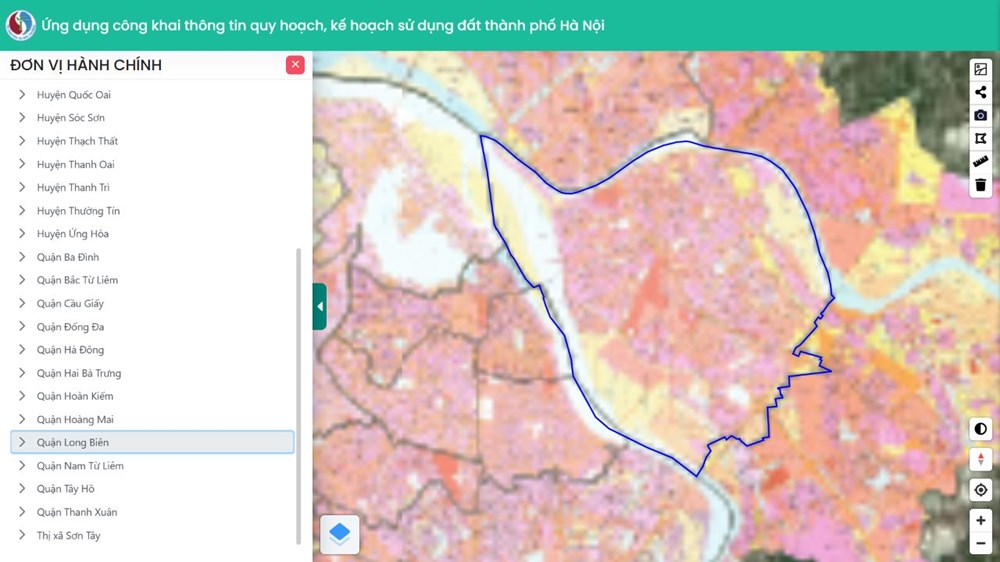Image resolution: width=1000 pixels, height=562 pixels.
Task: Toggle the map contrast half-circle button
Action: point(980,429)
